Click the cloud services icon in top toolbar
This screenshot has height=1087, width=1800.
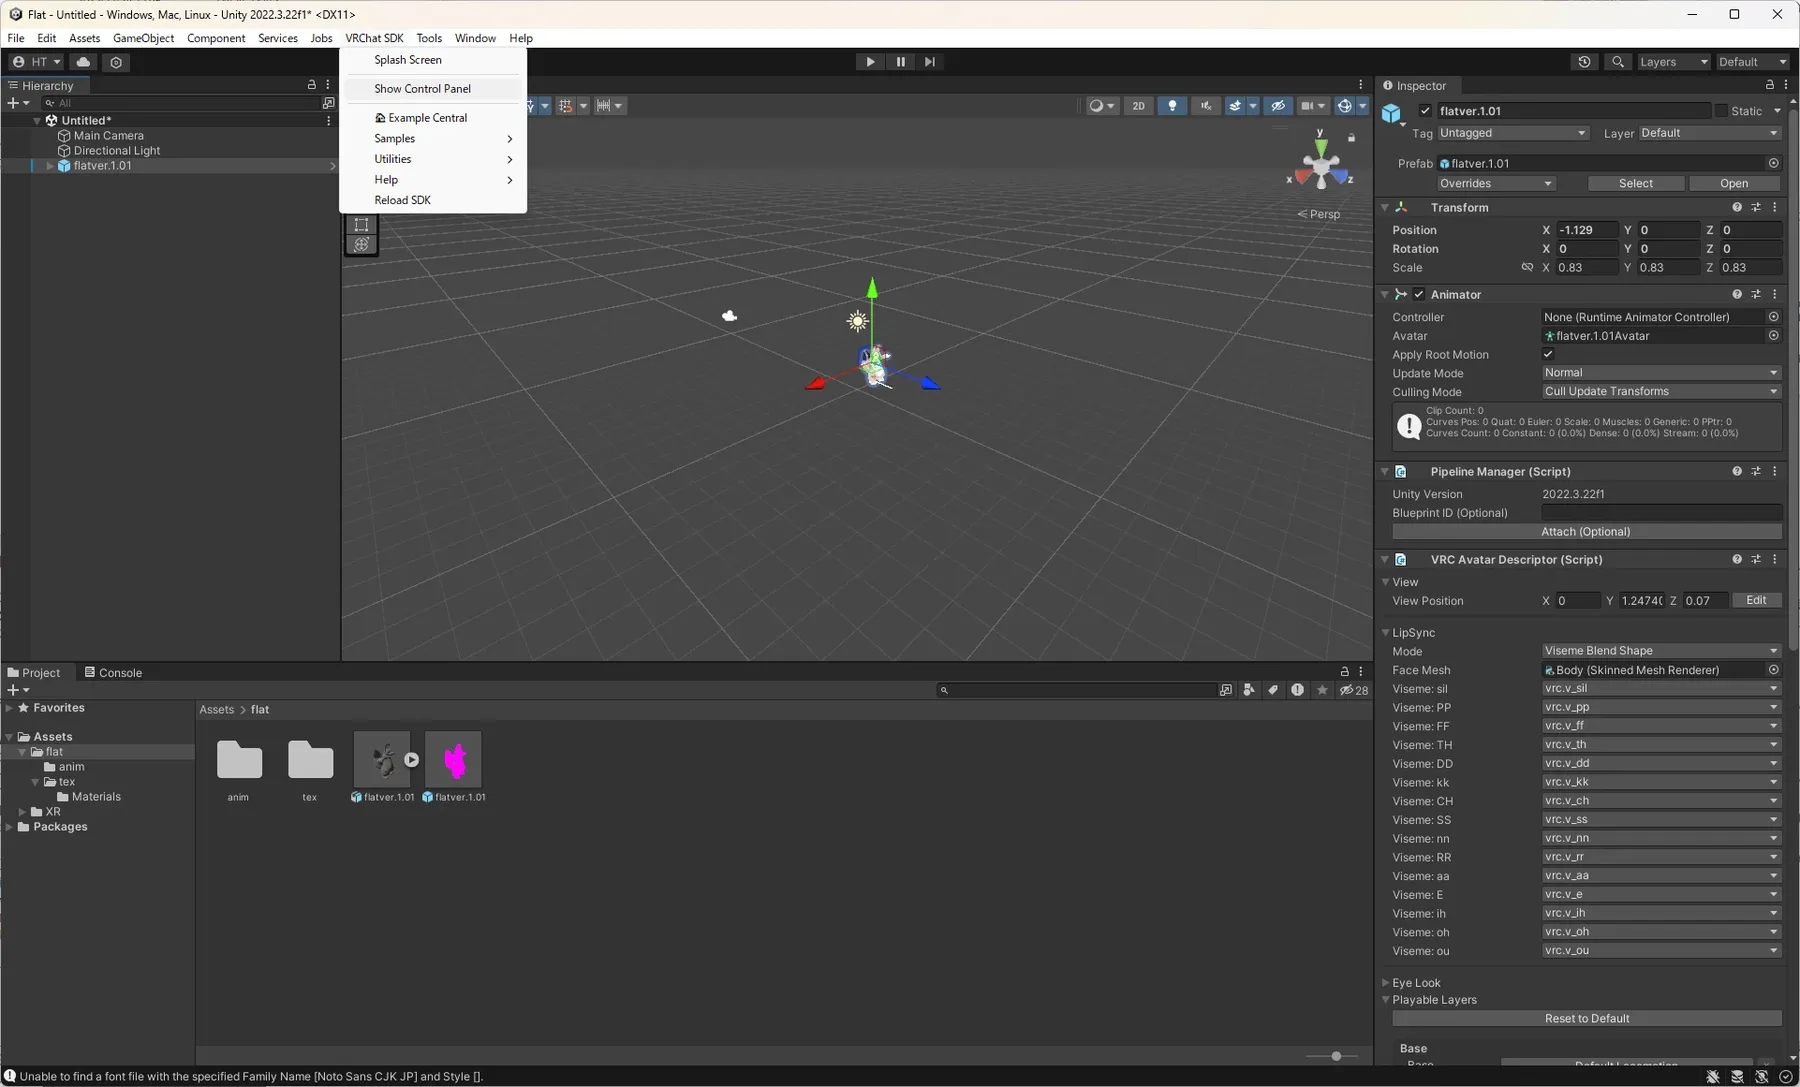[83, 62]
